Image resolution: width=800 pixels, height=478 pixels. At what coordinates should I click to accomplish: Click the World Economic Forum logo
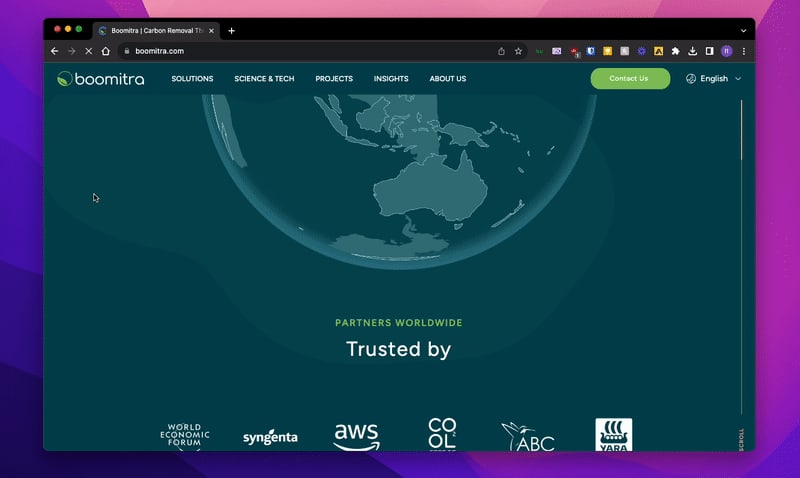coord(185,436)
